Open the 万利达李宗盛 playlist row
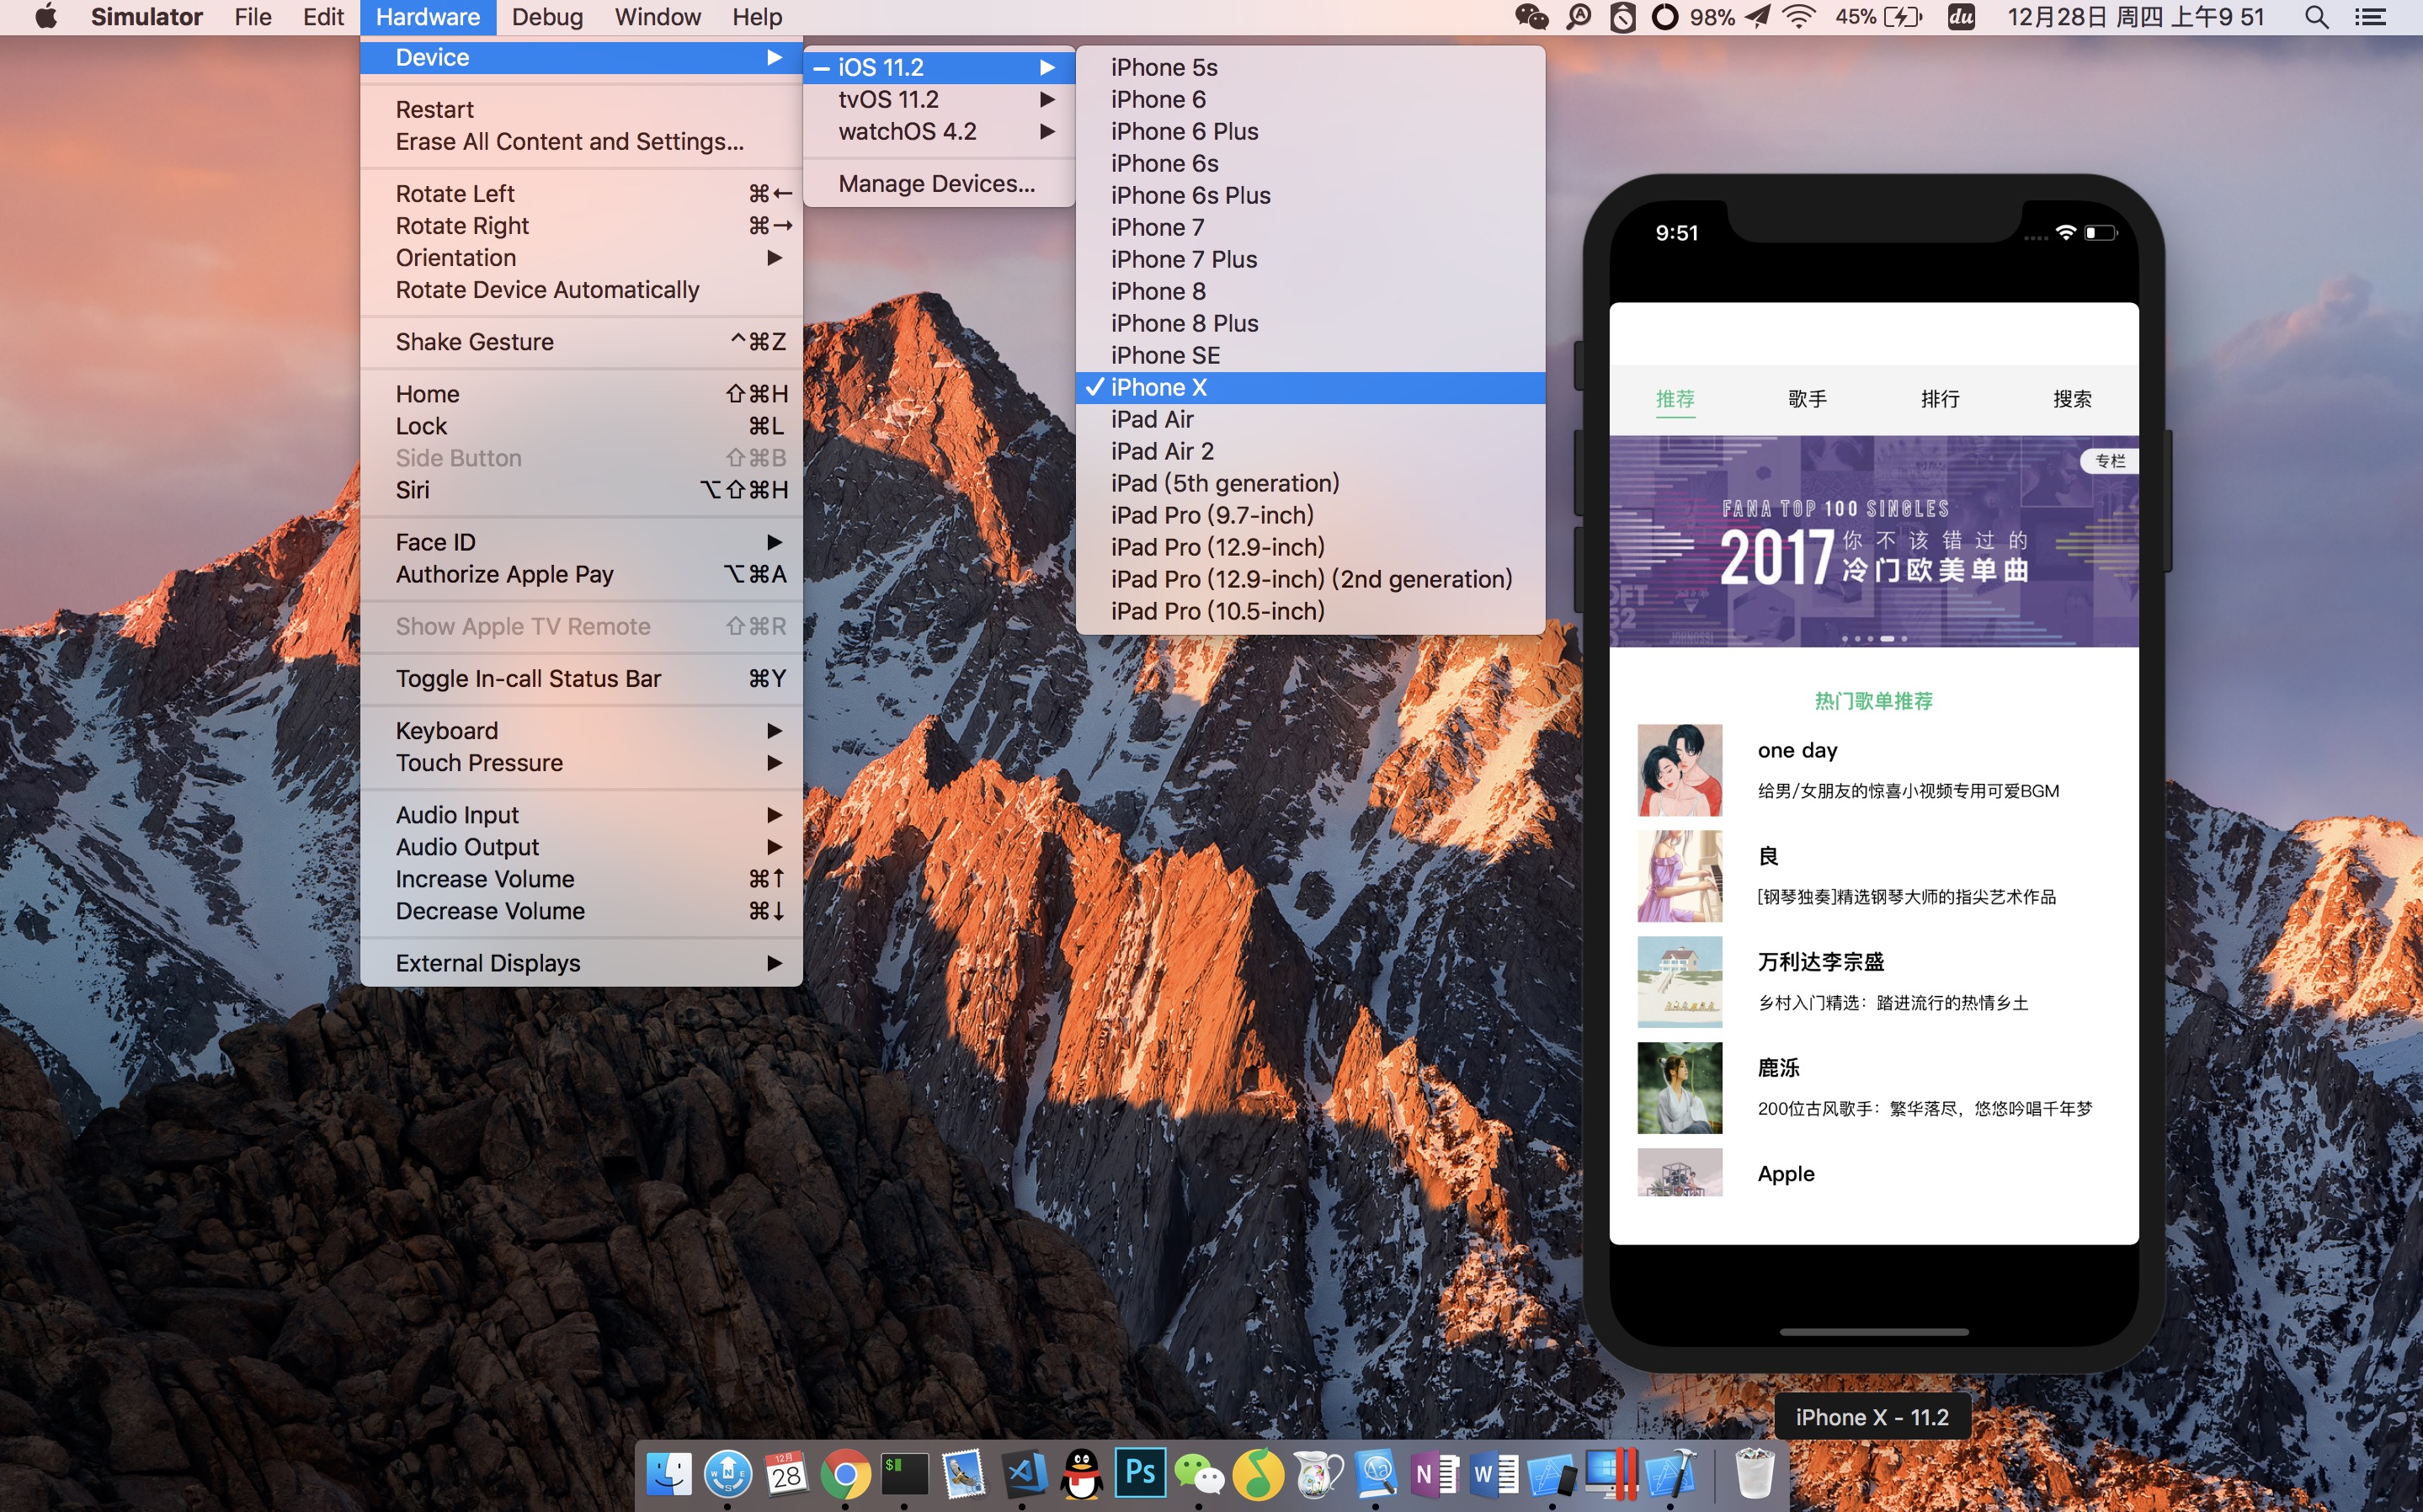The width and height of the screenshot is (2423, 1512). coord(1873,982)
